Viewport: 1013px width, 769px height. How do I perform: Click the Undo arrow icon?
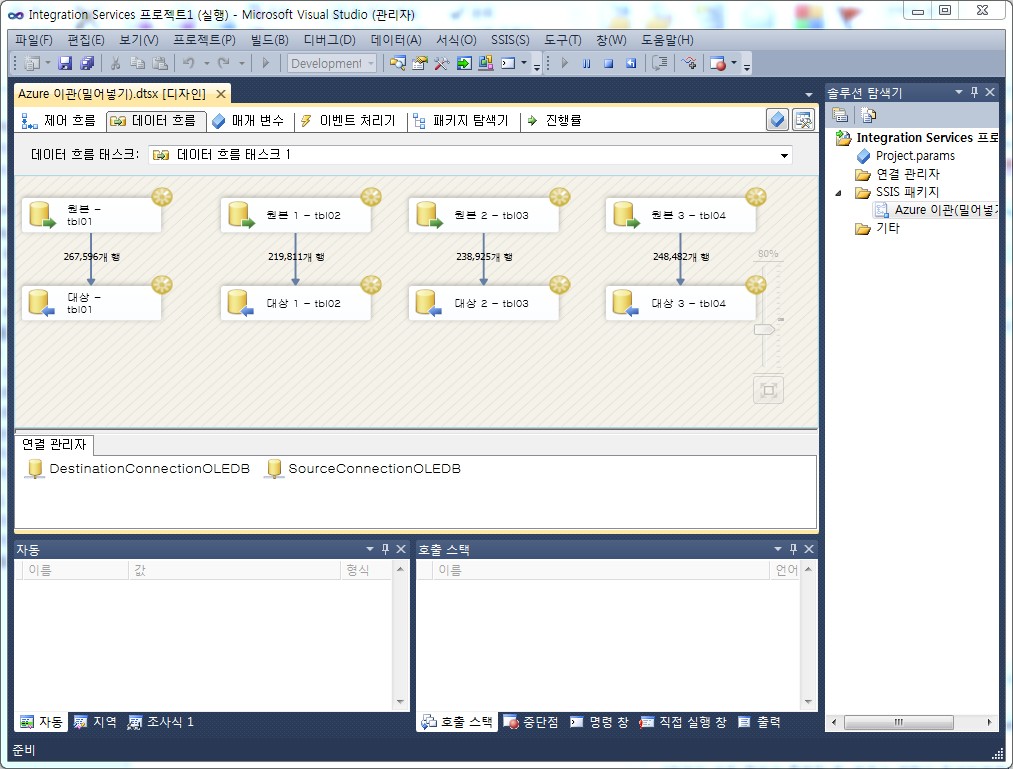(189, 63)
